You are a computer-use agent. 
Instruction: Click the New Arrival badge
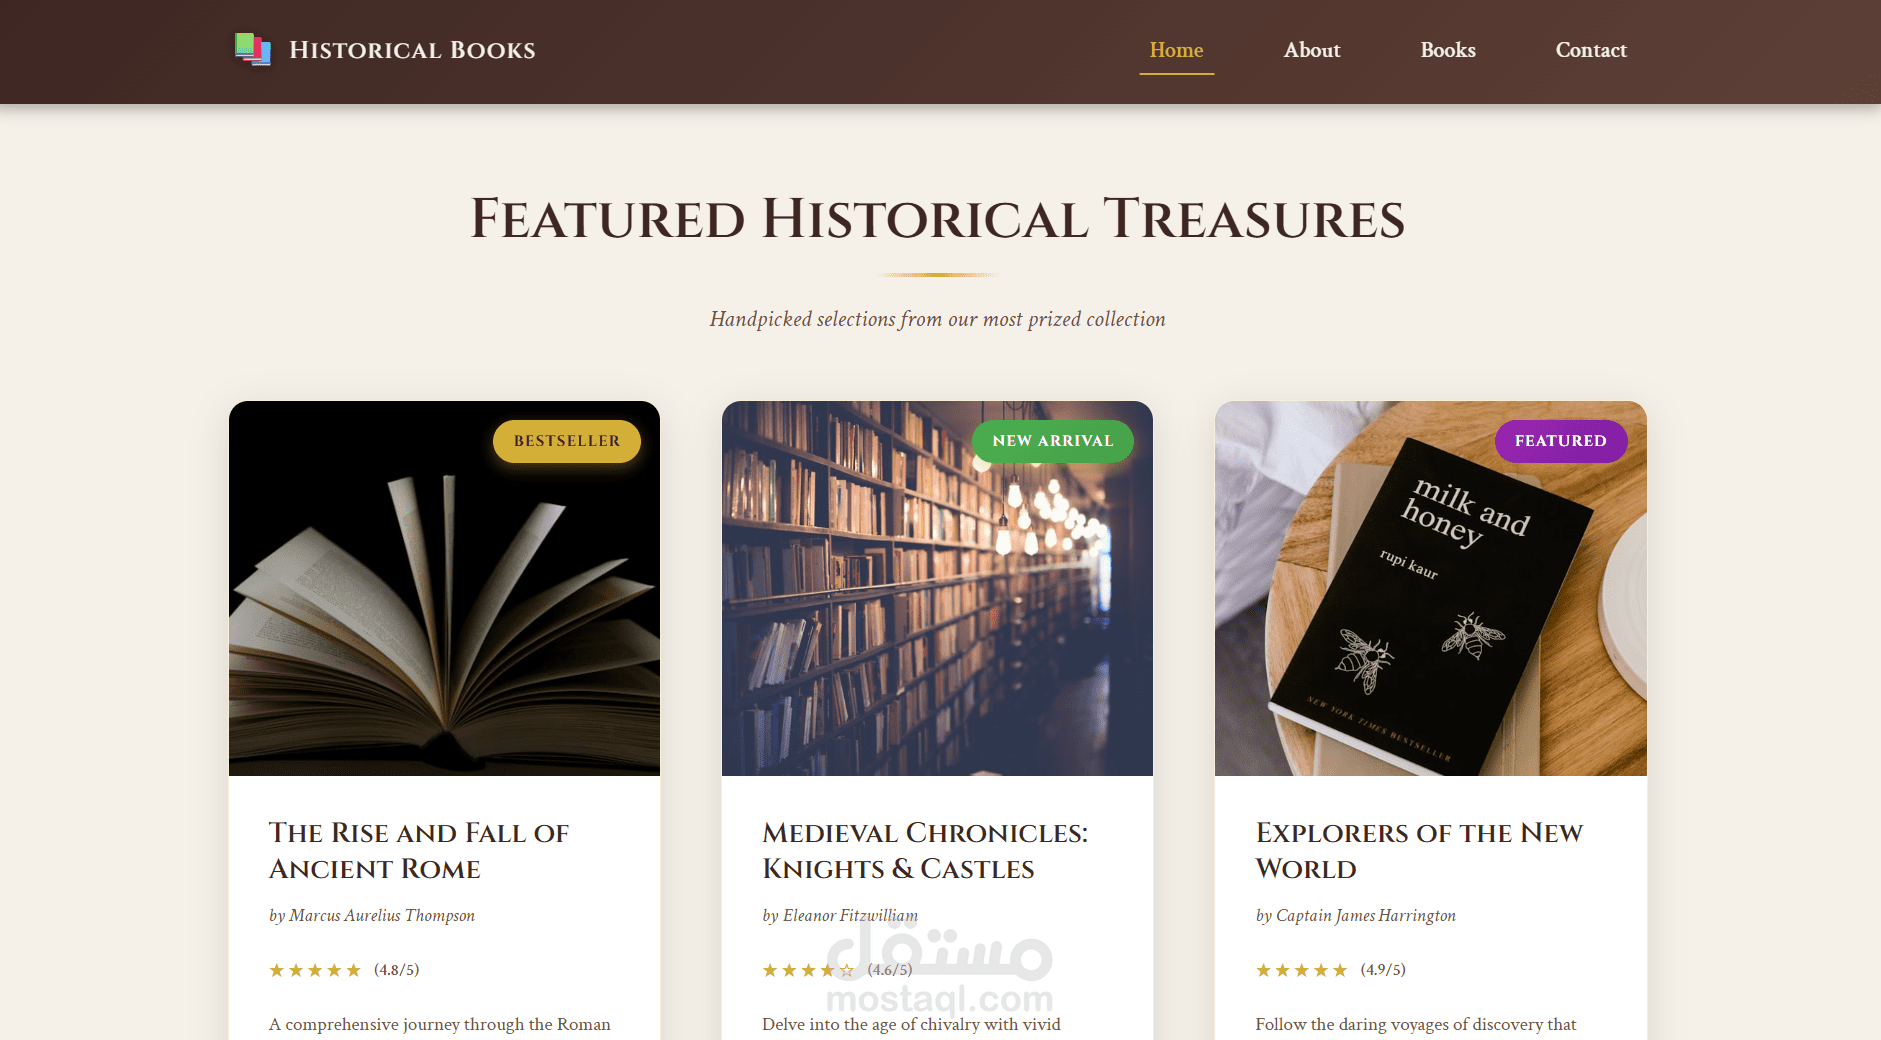[x=1053, y=441]
